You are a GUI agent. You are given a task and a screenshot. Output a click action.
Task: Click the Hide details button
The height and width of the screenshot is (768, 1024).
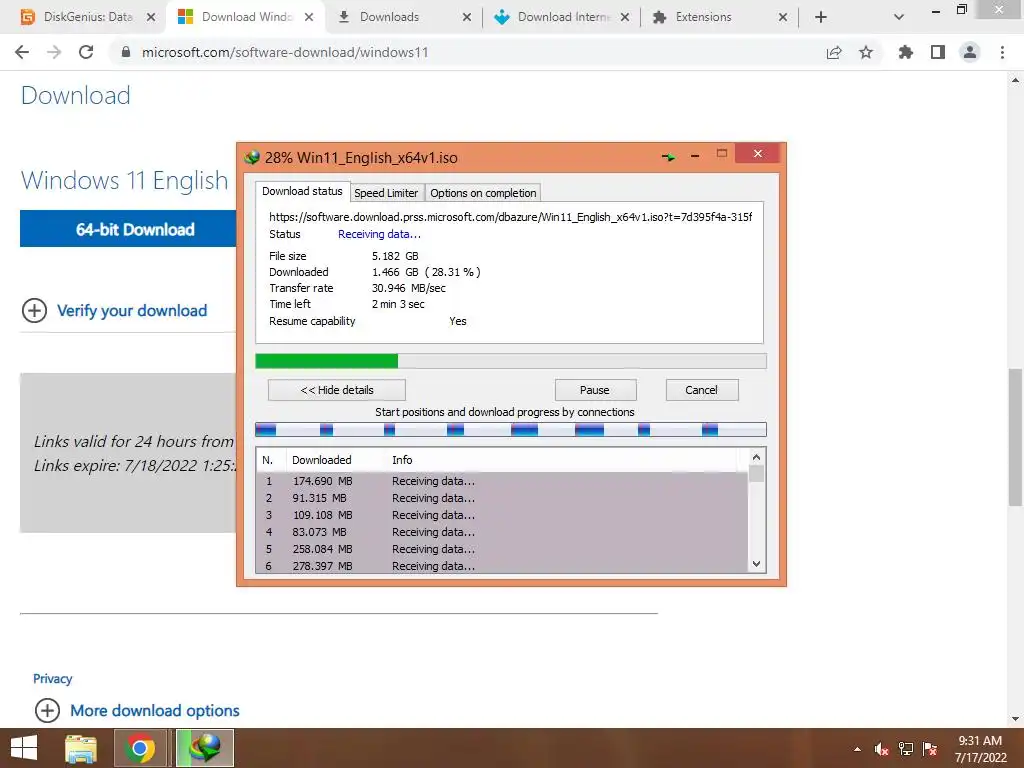(336, 390)
